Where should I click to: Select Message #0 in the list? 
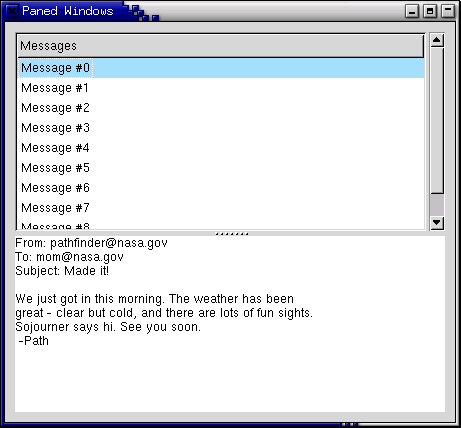tap(221, 68)
